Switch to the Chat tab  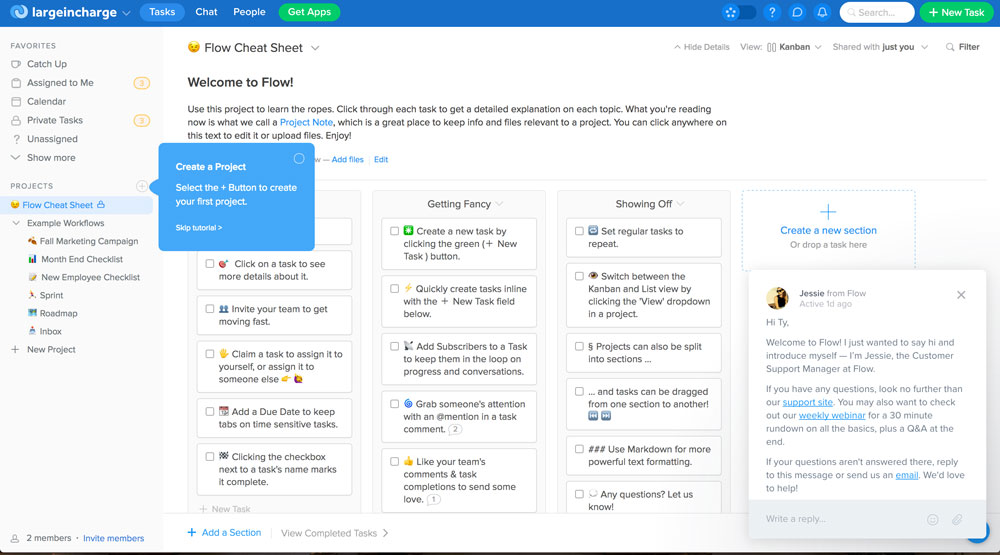[x=206, y=12]
